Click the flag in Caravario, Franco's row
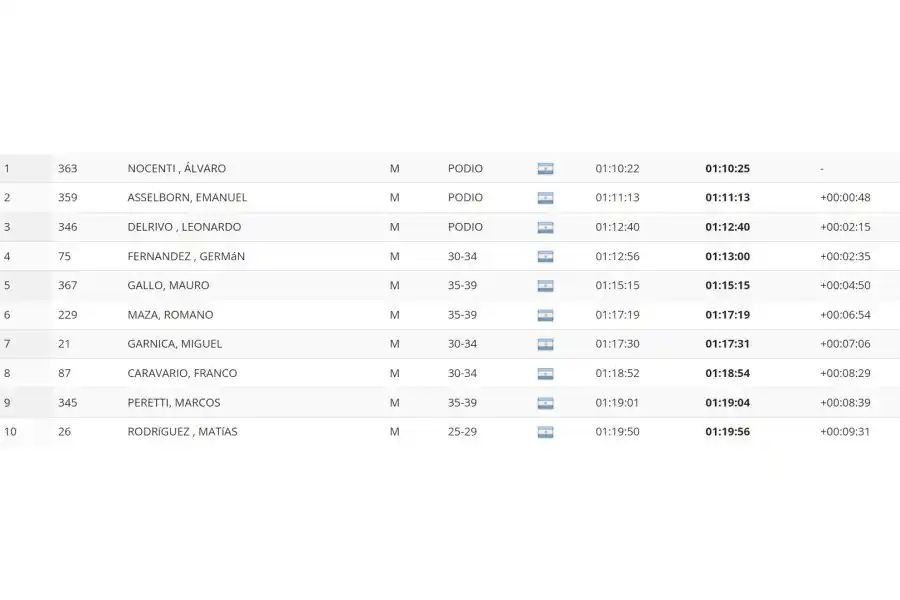Screen dimensions: 900x600 545,374
